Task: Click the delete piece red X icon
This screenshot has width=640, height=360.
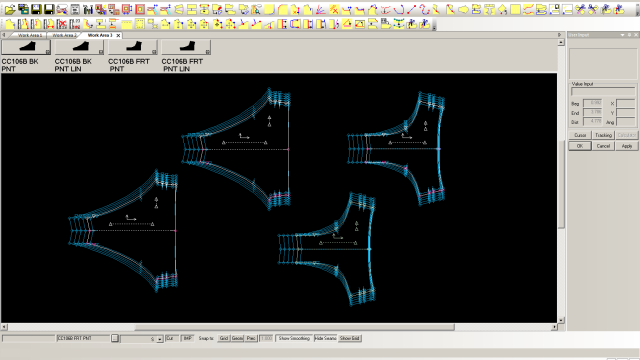Action: (x=62, y=24)
